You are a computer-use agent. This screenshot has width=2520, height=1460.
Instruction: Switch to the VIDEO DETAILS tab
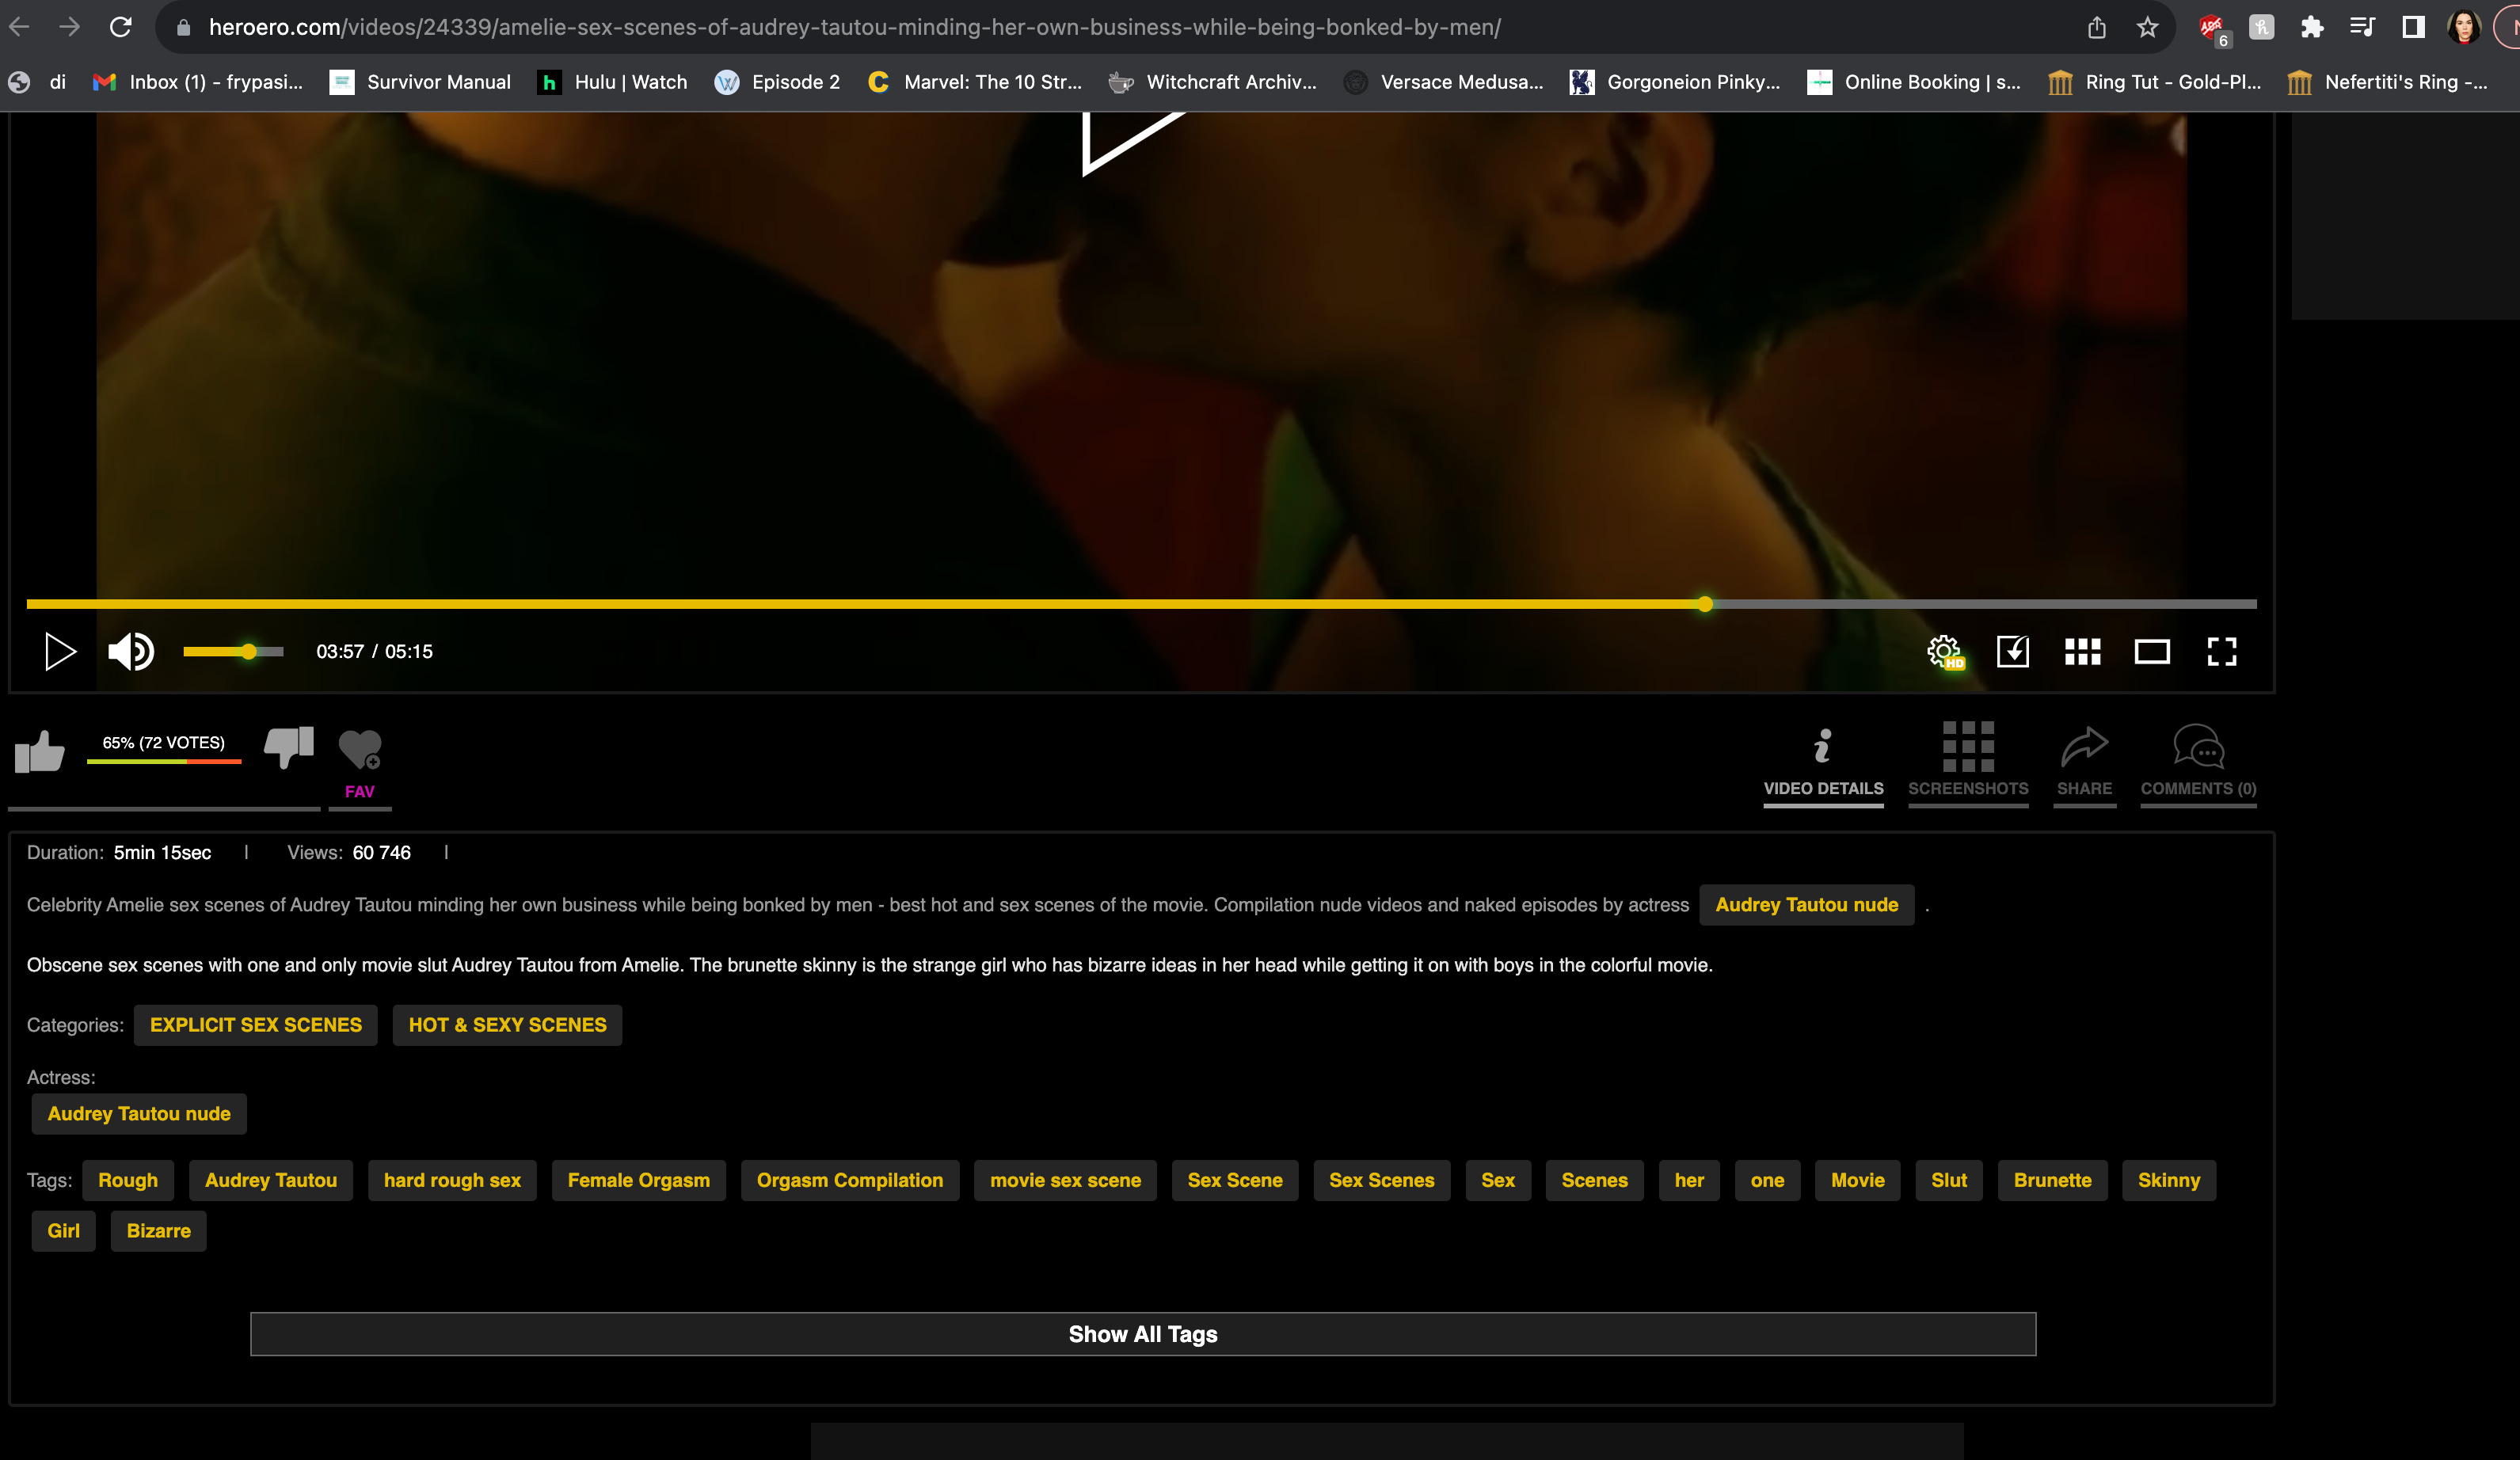click(x=1823, y=763)
